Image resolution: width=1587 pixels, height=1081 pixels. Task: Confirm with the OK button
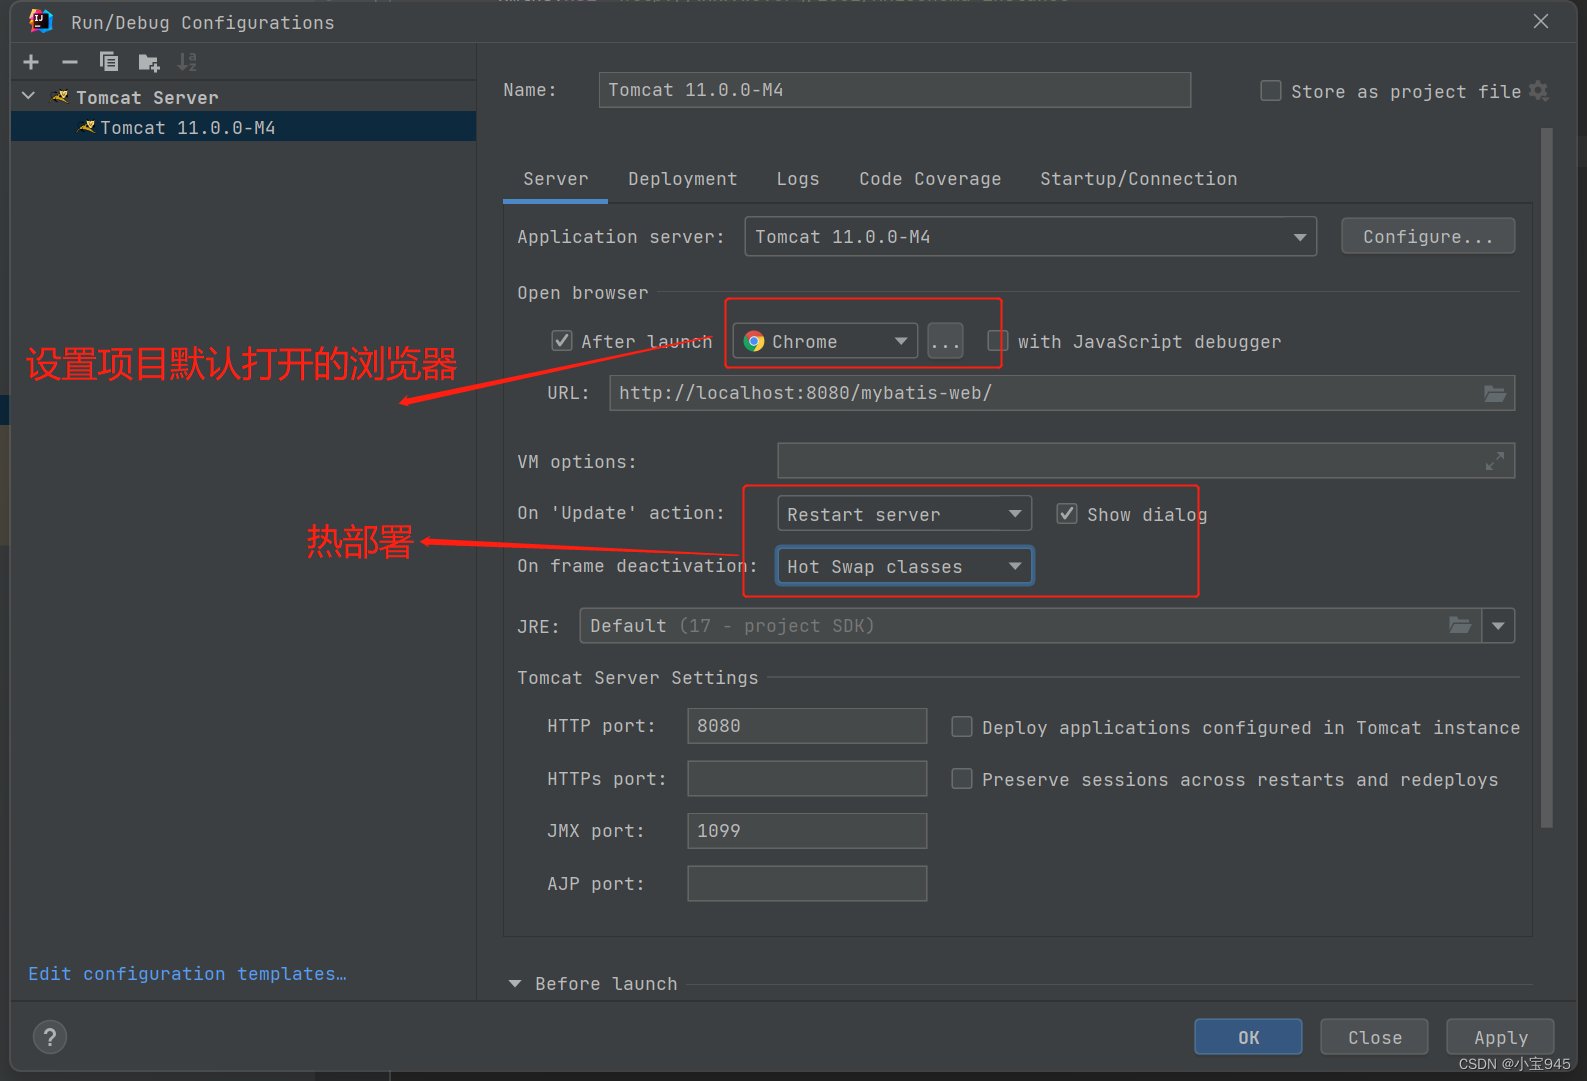(x=1248, y=1037)
